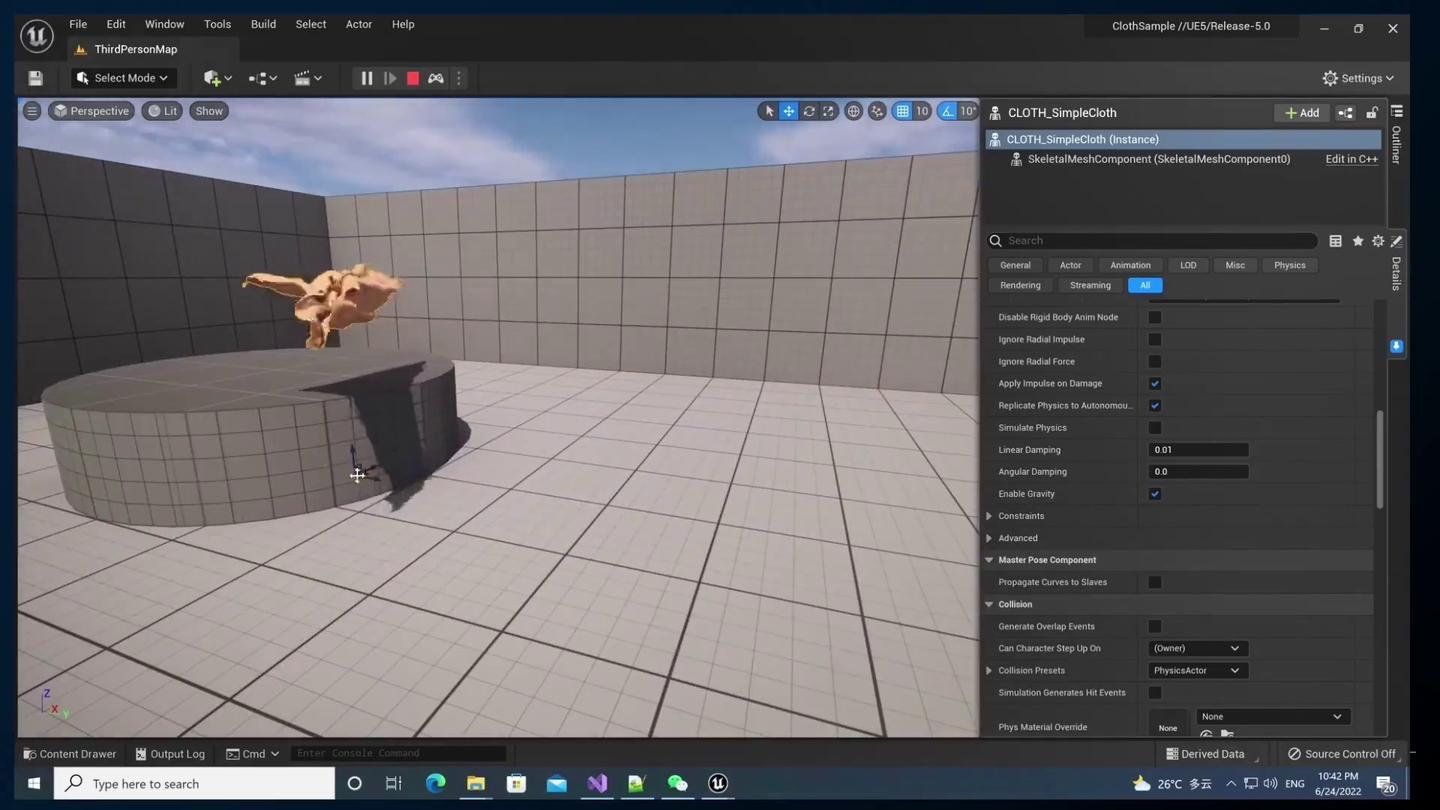This screenshot has width=1440, height=810.
Task: Open Collision Presets PhysicsActor dropdown
Action: coord(1197,671)
